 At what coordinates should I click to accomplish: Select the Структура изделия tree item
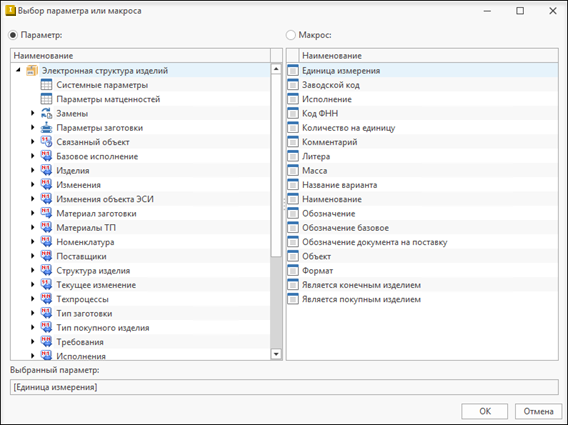[93, 271]
